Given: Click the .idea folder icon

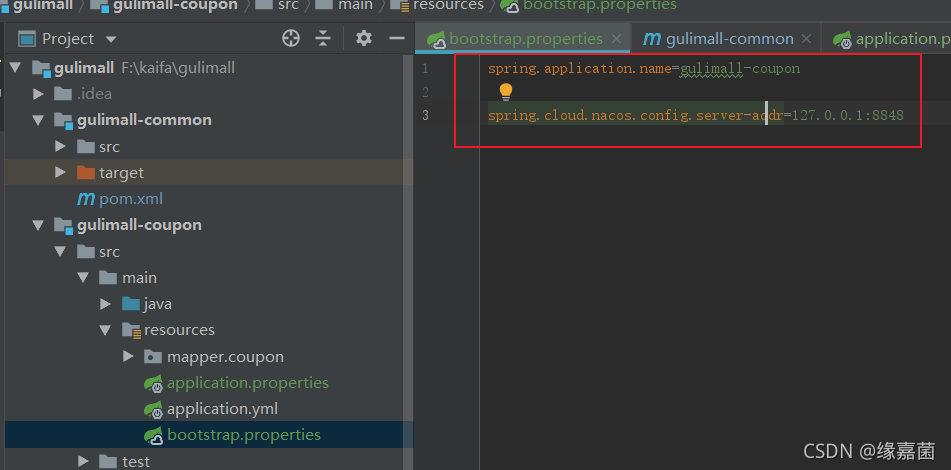Looking at the screenshot, I should click(63, 94).
